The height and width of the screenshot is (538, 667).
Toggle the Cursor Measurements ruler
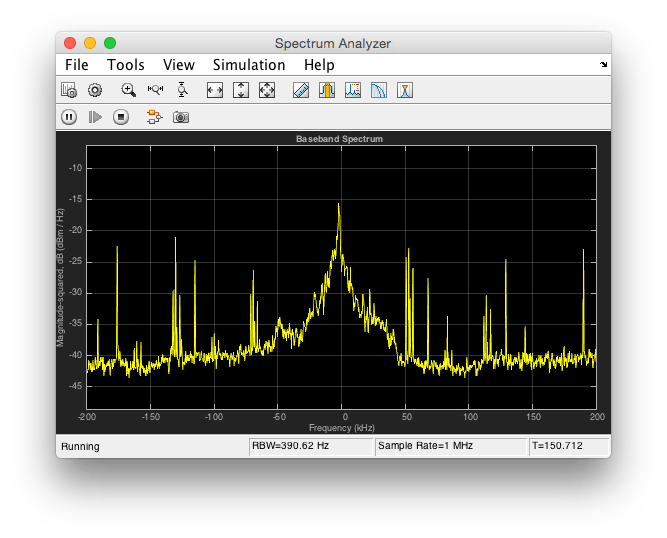tap(300, 90)
